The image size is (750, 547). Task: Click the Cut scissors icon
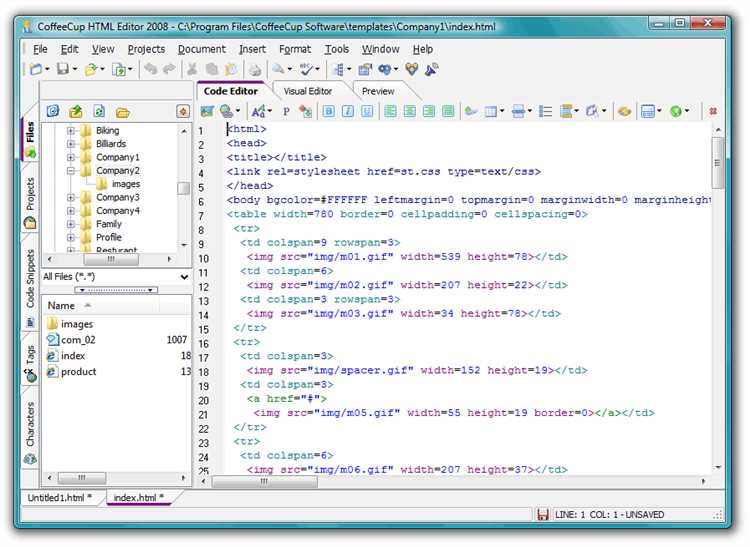coord(190,69)
